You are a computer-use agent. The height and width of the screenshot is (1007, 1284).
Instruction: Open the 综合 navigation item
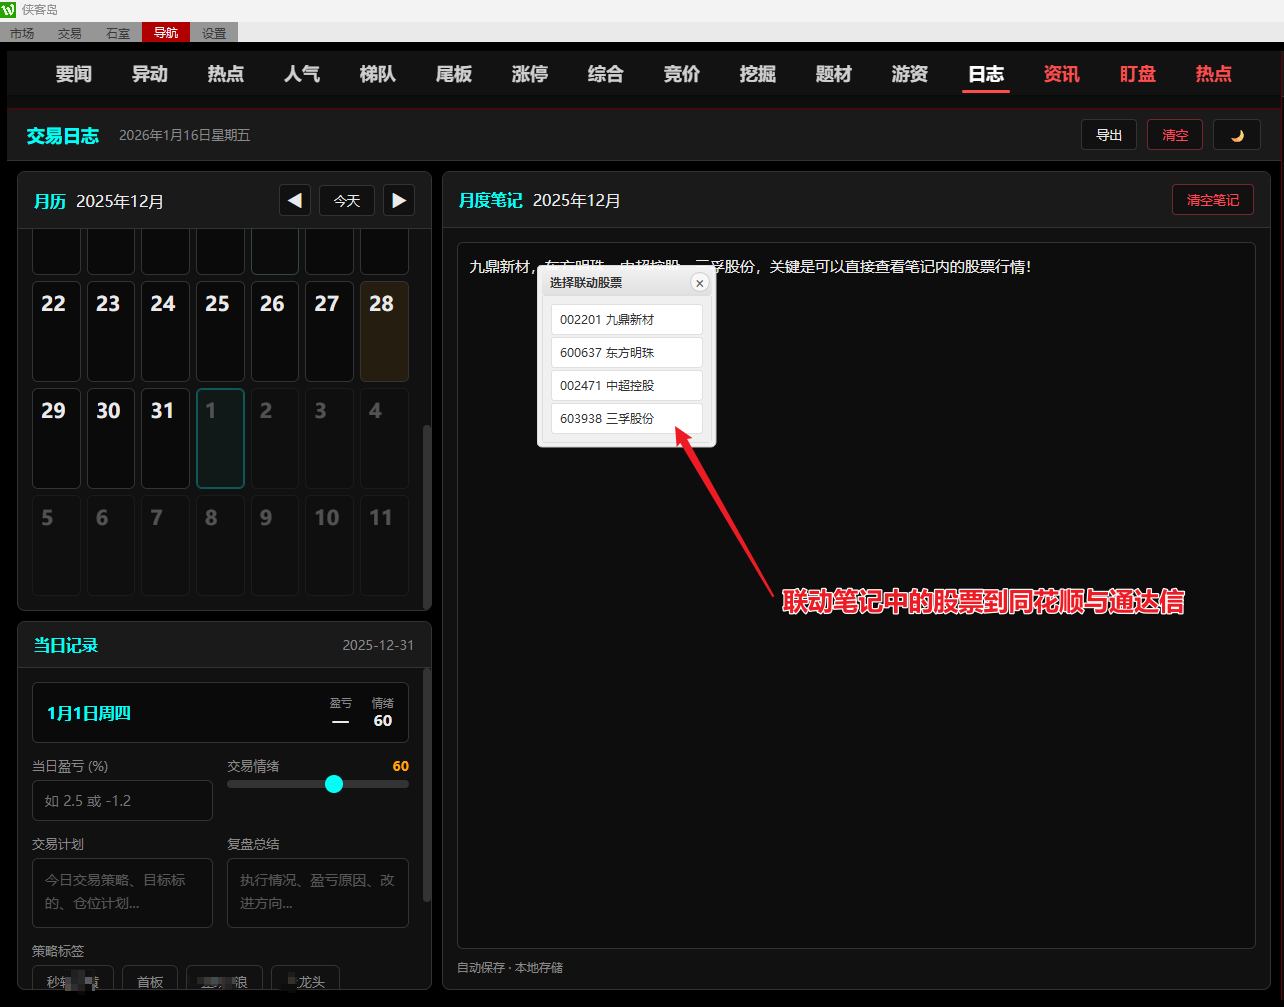click(606, 74)
